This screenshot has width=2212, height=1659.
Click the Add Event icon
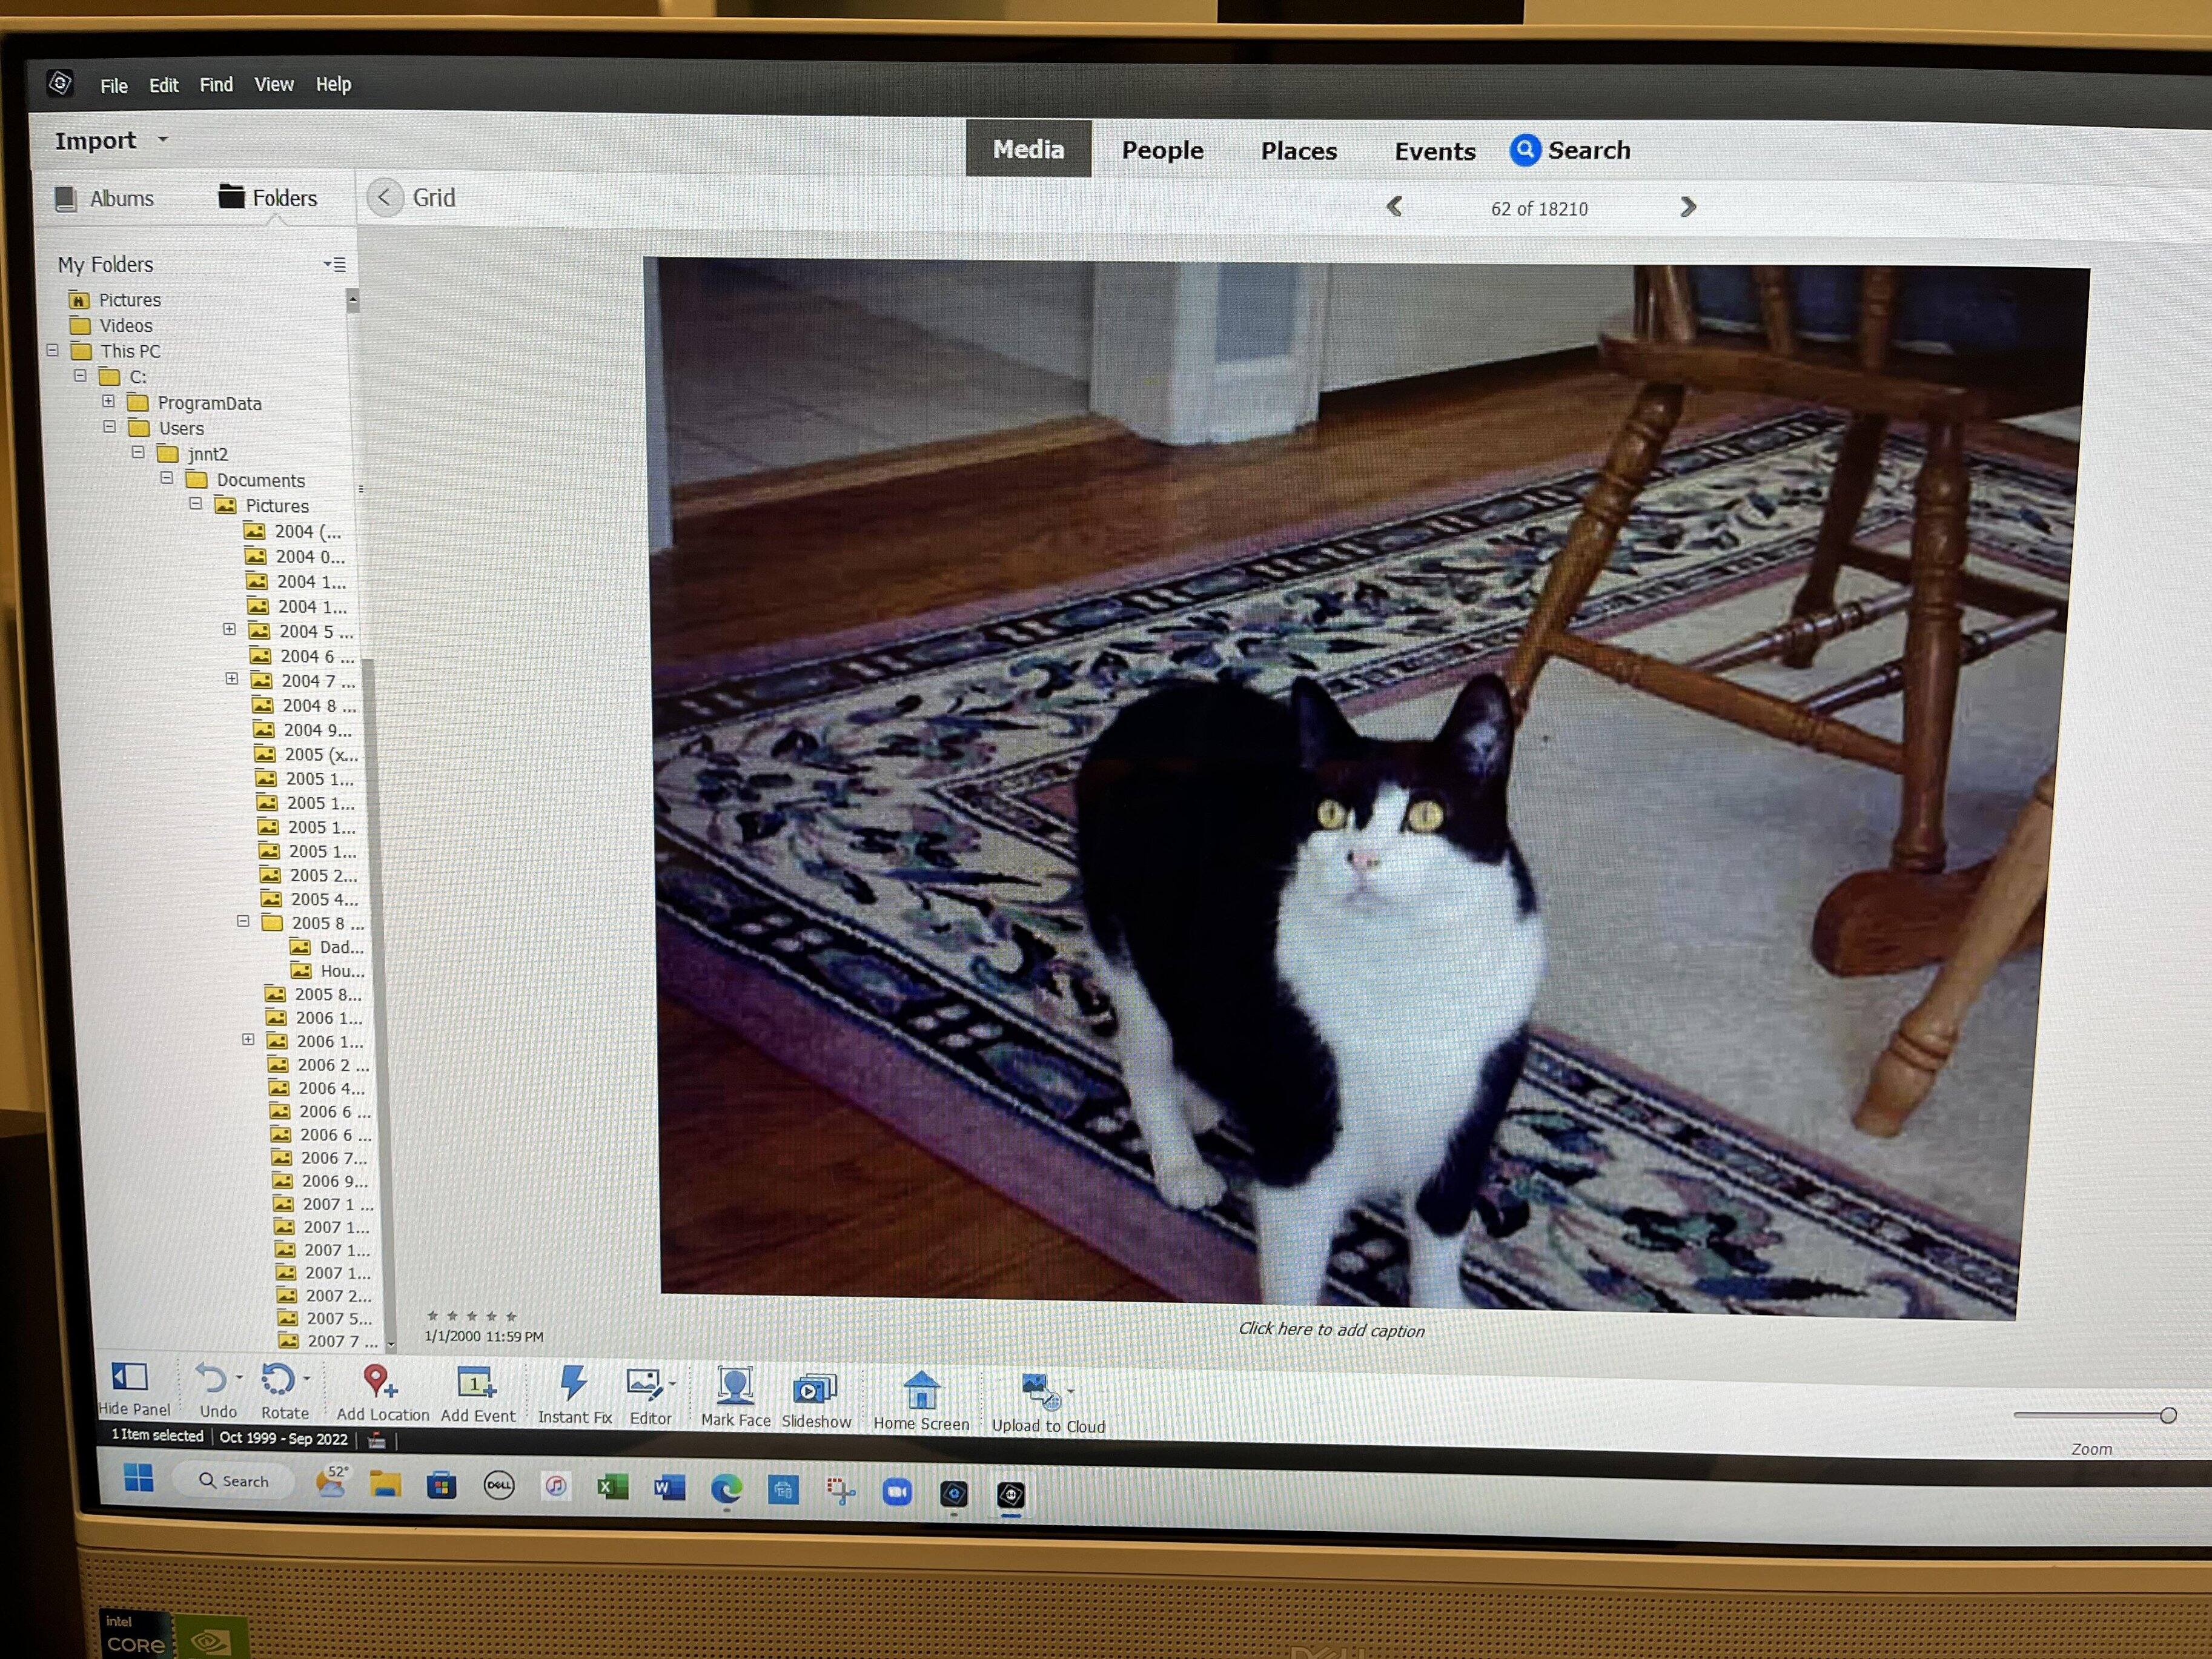pos(476,1383)
